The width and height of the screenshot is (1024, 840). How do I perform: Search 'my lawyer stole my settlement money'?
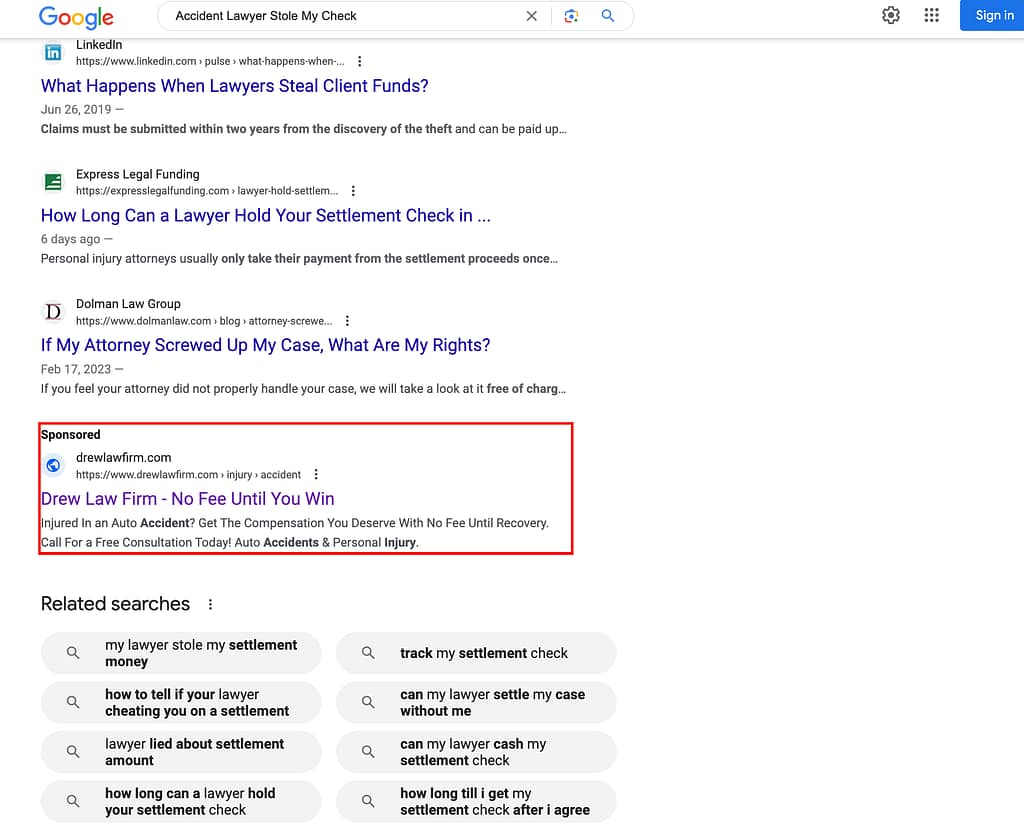(x=181, y=653)
